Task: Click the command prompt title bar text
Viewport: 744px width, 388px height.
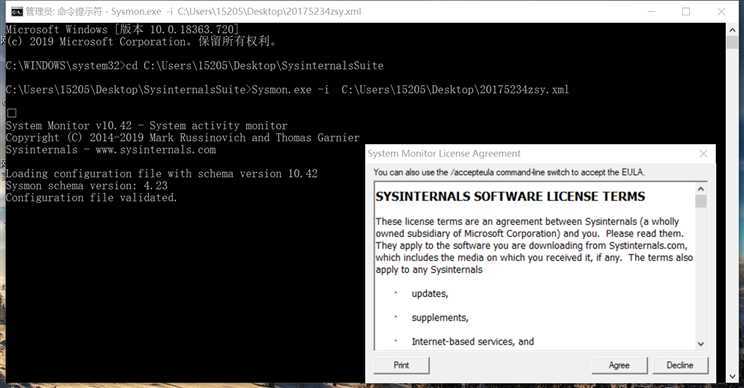Action: pos(194,11)
